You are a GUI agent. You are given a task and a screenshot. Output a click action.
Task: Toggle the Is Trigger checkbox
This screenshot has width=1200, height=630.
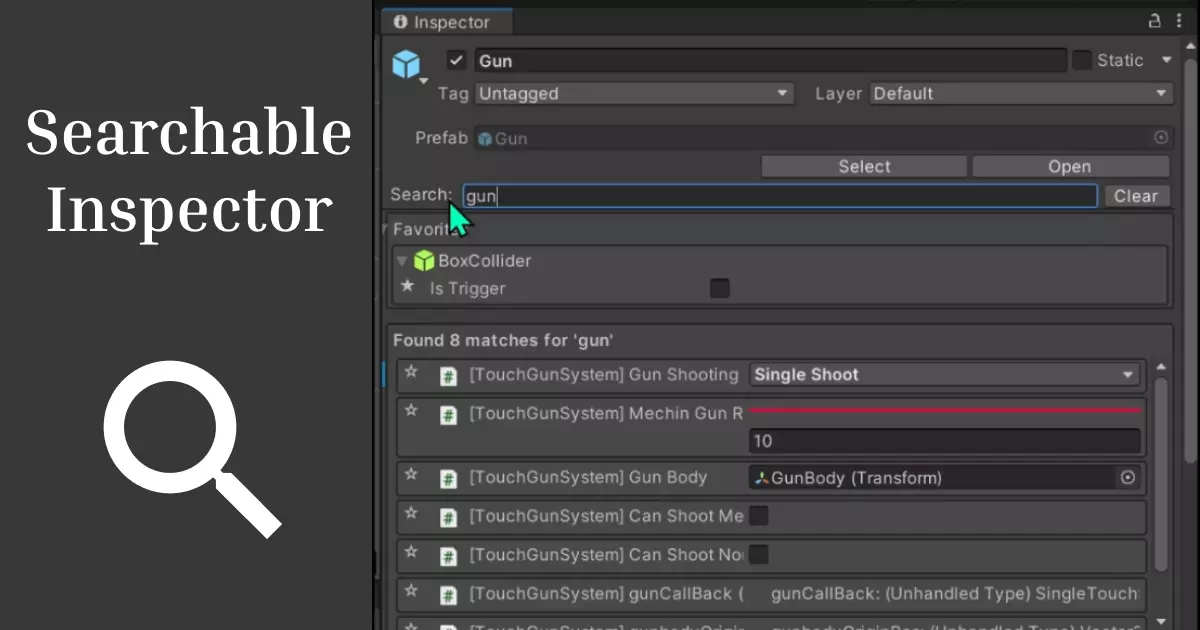[720, 288]
